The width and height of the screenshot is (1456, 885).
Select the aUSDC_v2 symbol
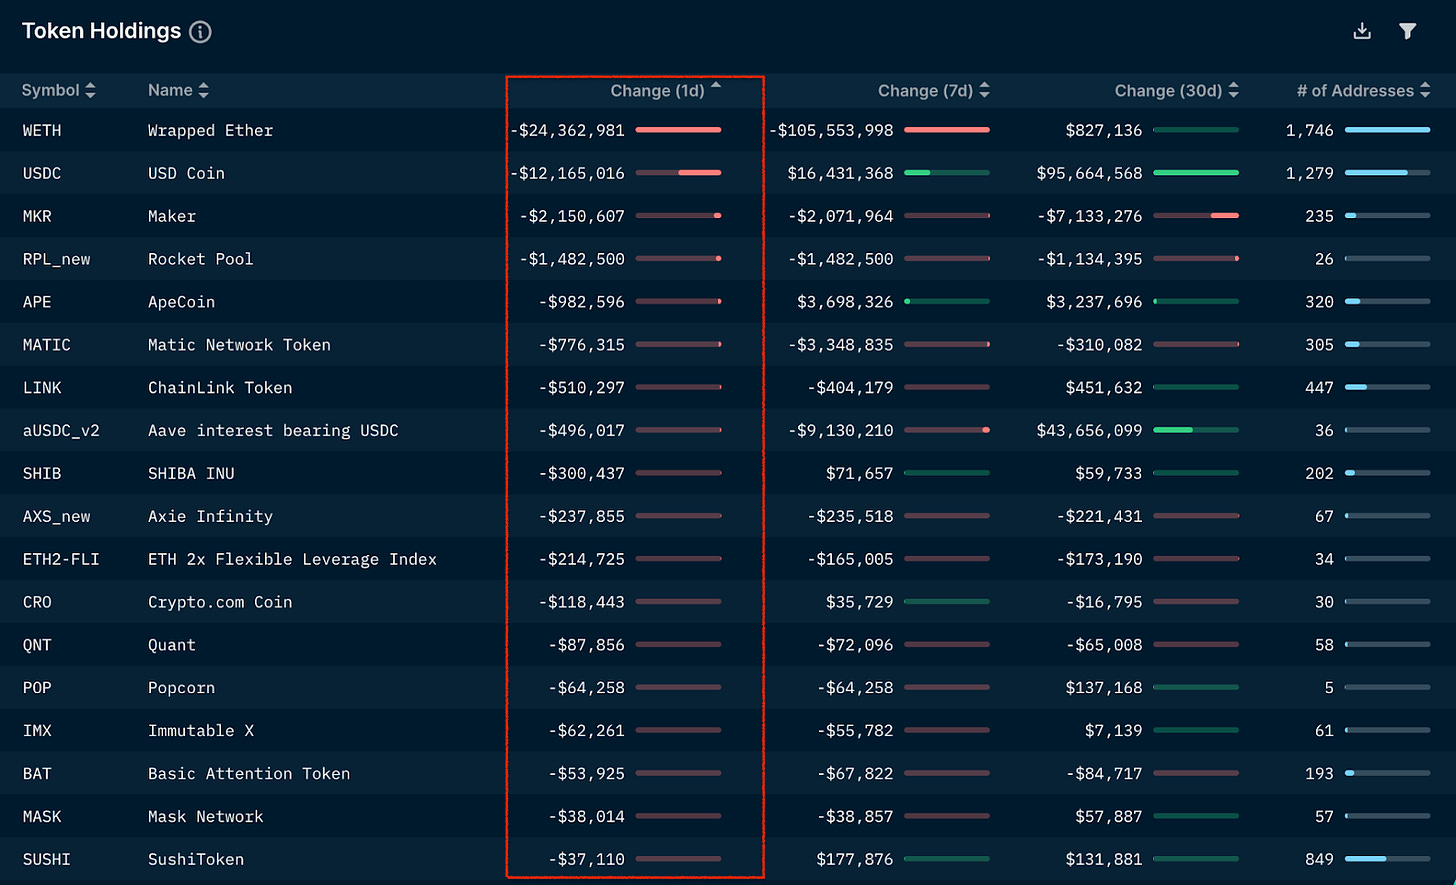click(x=61, y=431)
